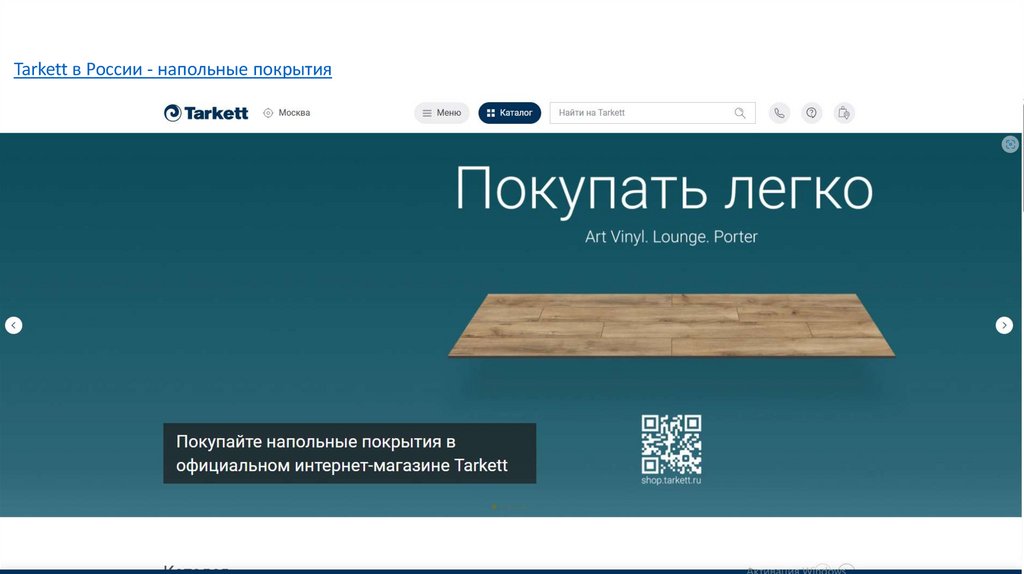Image resolution: width=1024 pixels, height=574 pixels.
Task: Click the search magnifier icon
Action: pos(740,113)
